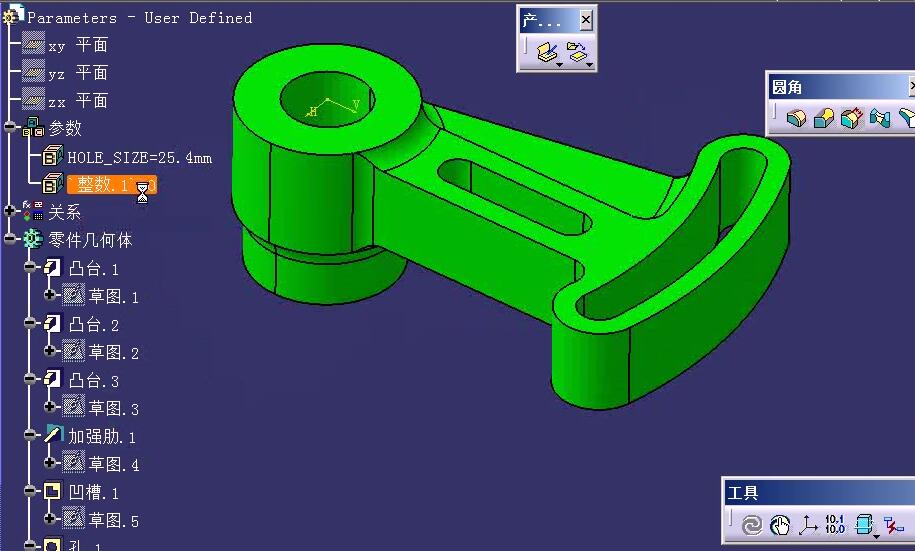
Task: Select the yz 平面 tree label
Action: pos(78,73)
